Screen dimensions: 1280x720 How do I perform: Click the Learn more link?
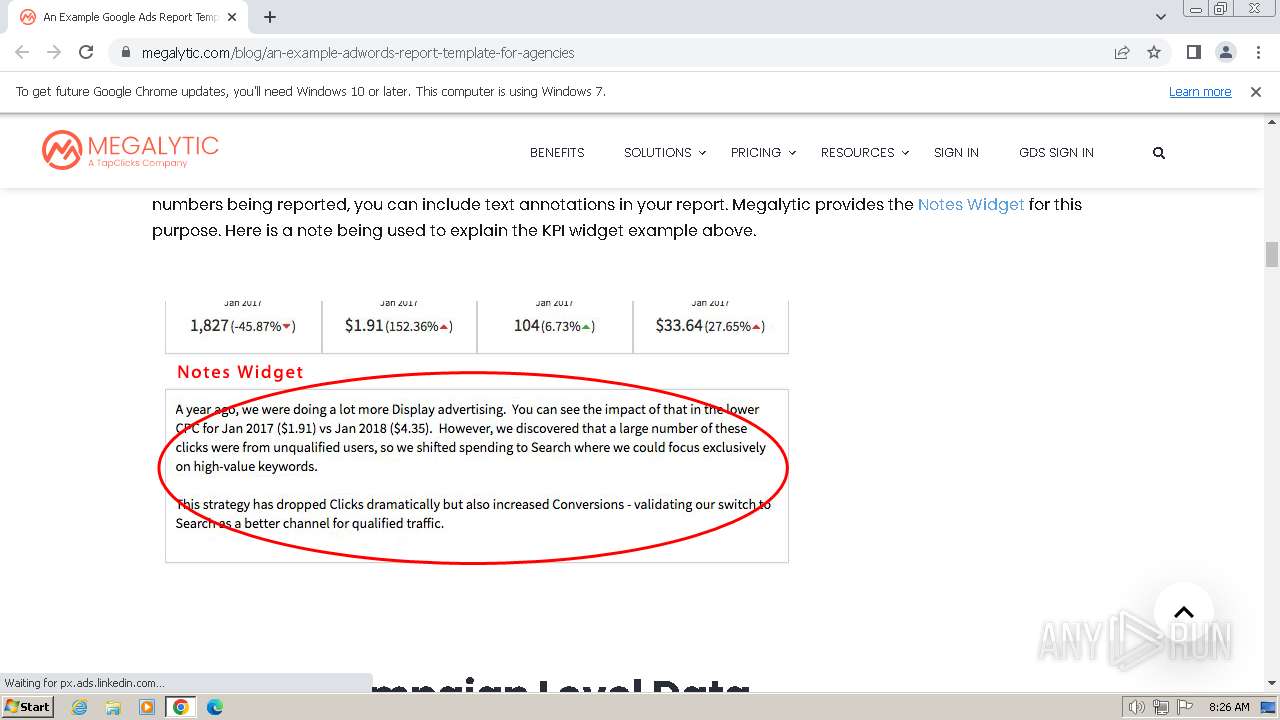(x=1200, y=91)
